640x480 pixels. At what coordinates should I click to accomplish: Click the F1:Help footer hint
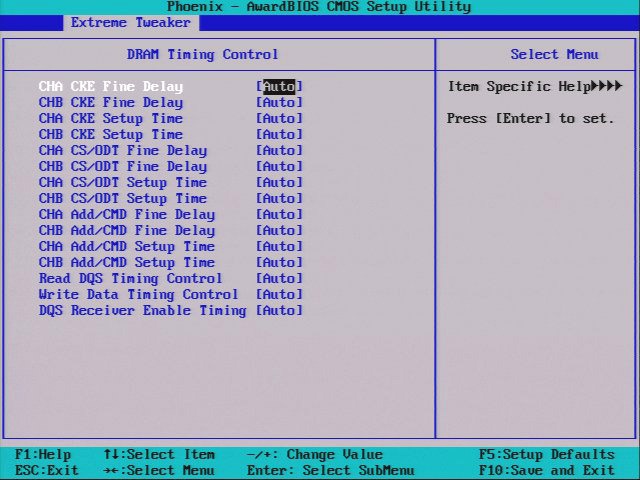click(x=43, y=455)
